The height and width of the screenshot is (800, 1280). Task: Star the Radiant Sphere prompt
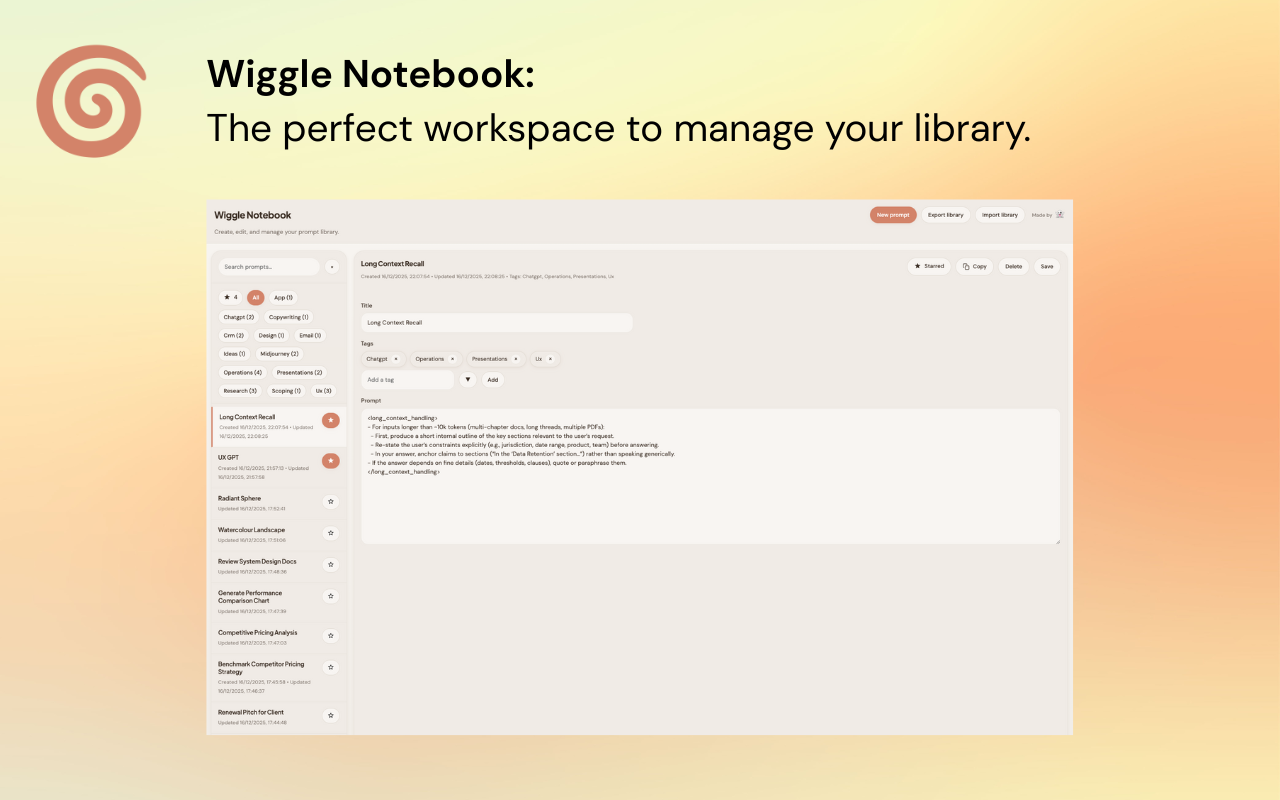click(x=331, y=502)
